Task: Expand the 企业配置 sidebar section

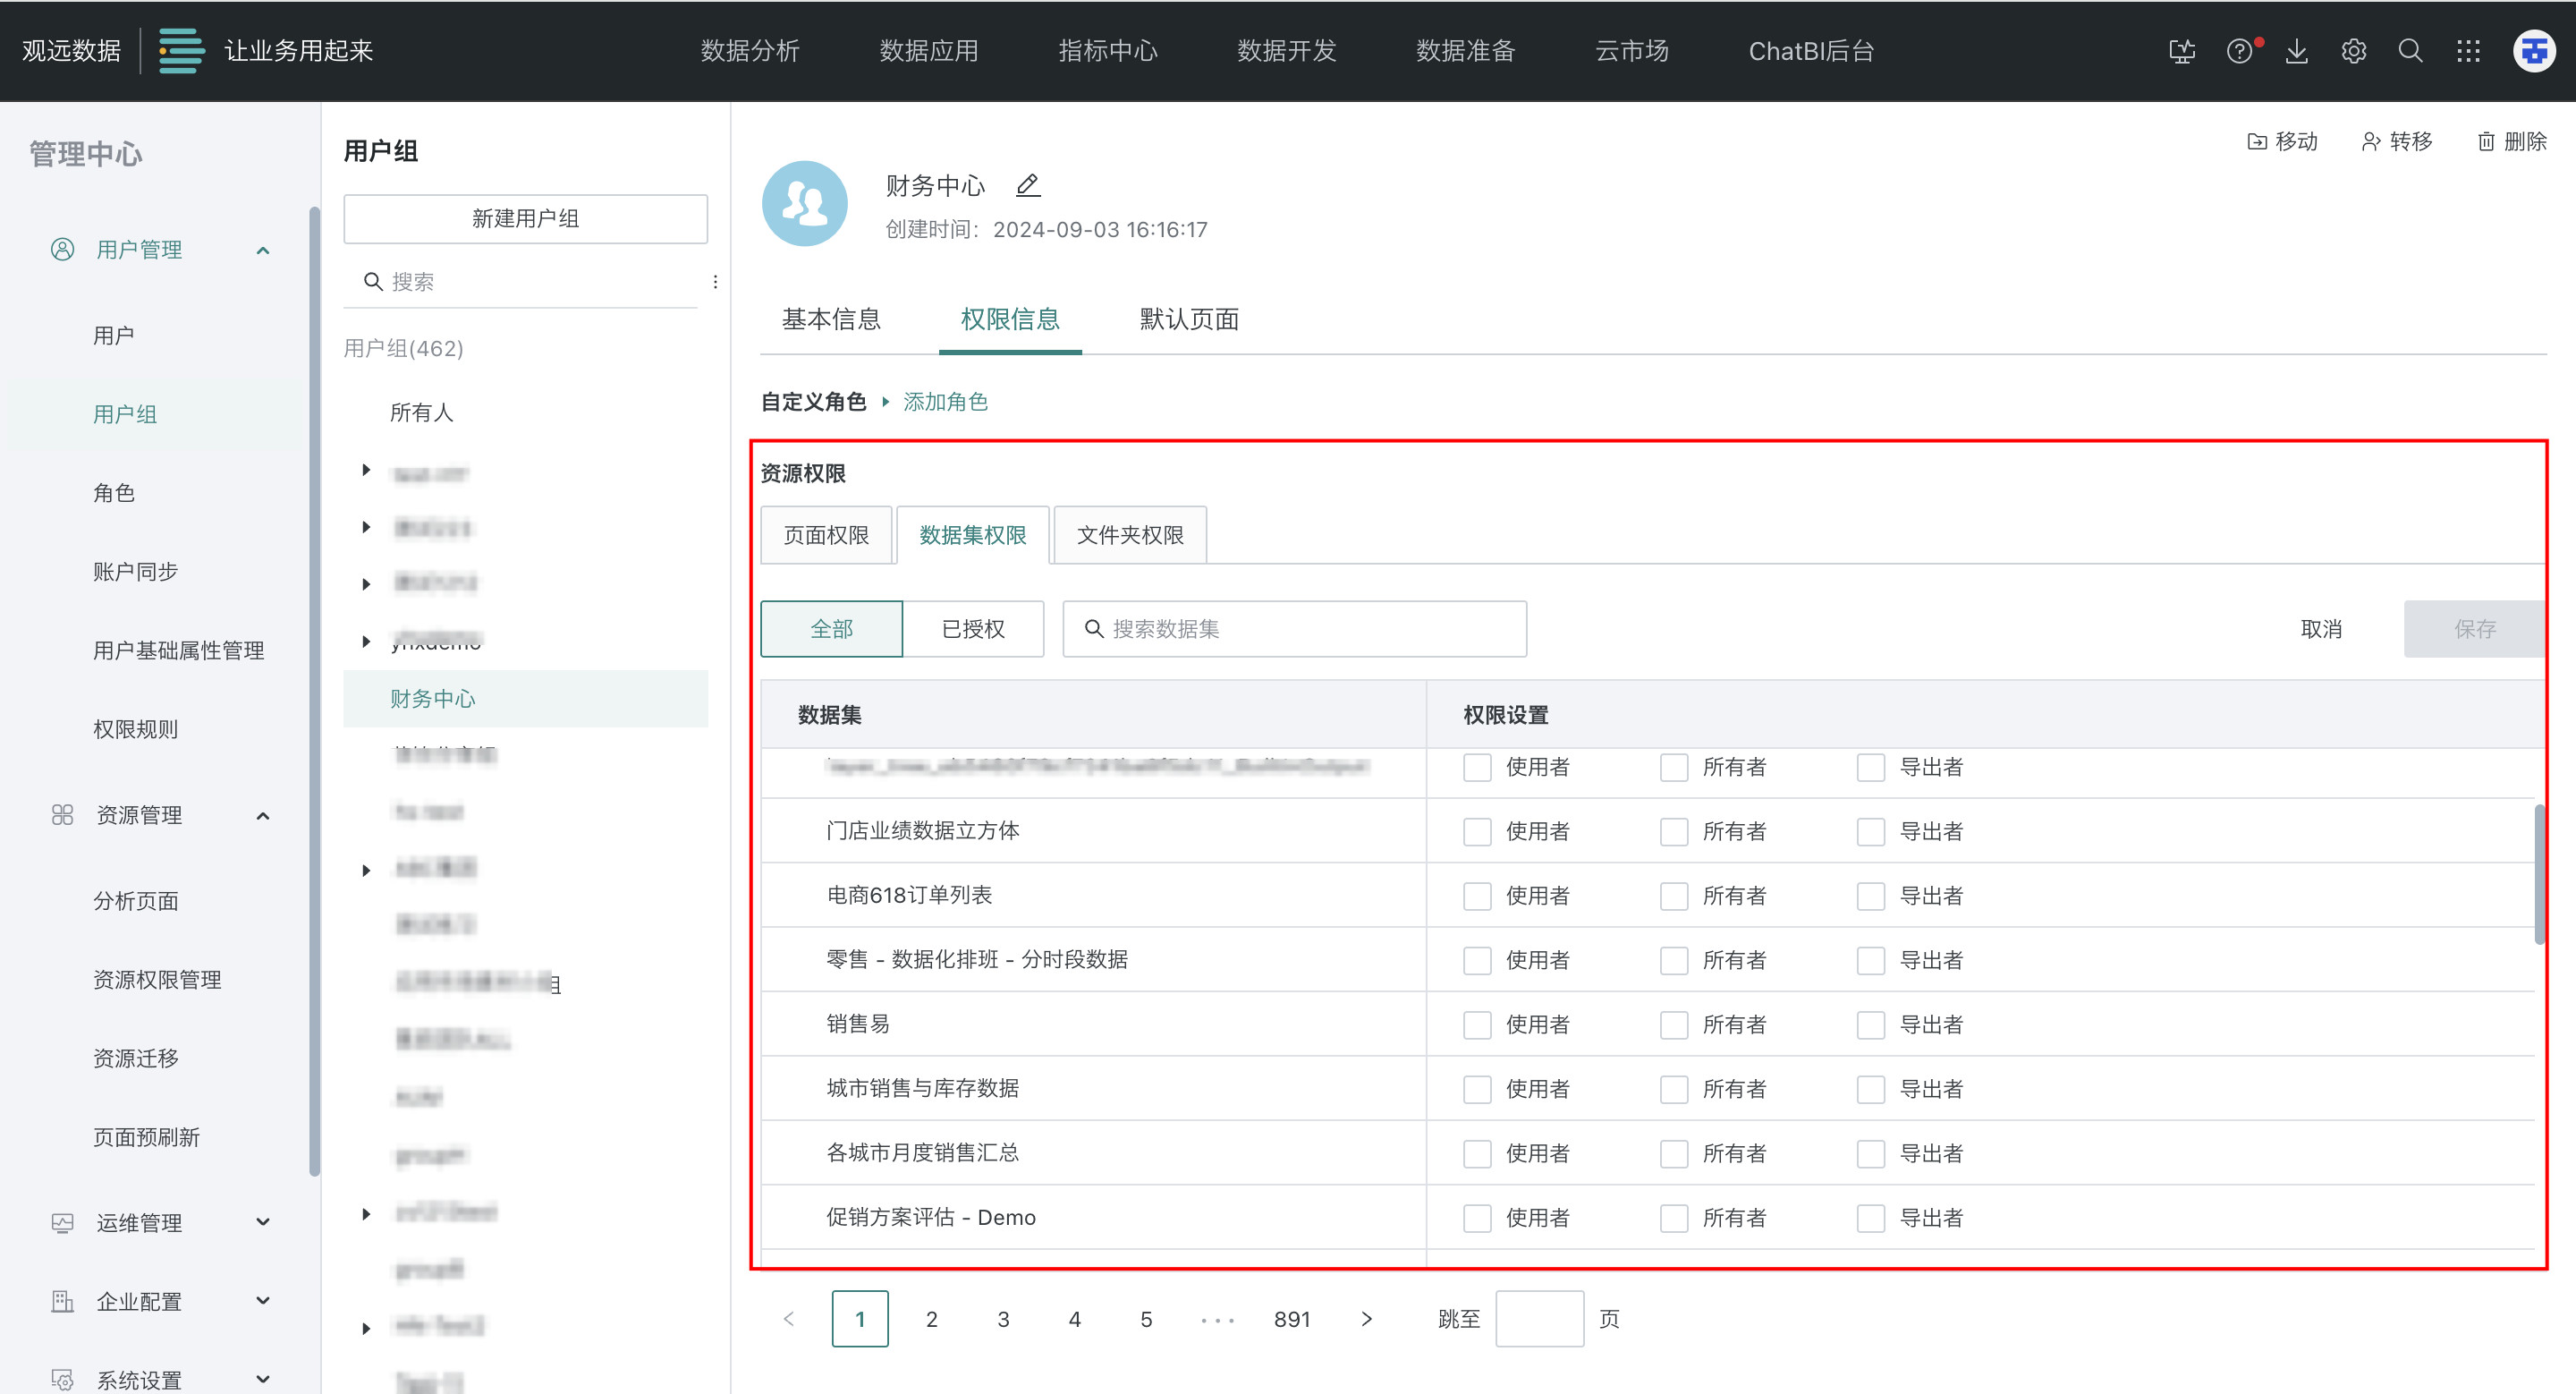Action: point(263,1301)
